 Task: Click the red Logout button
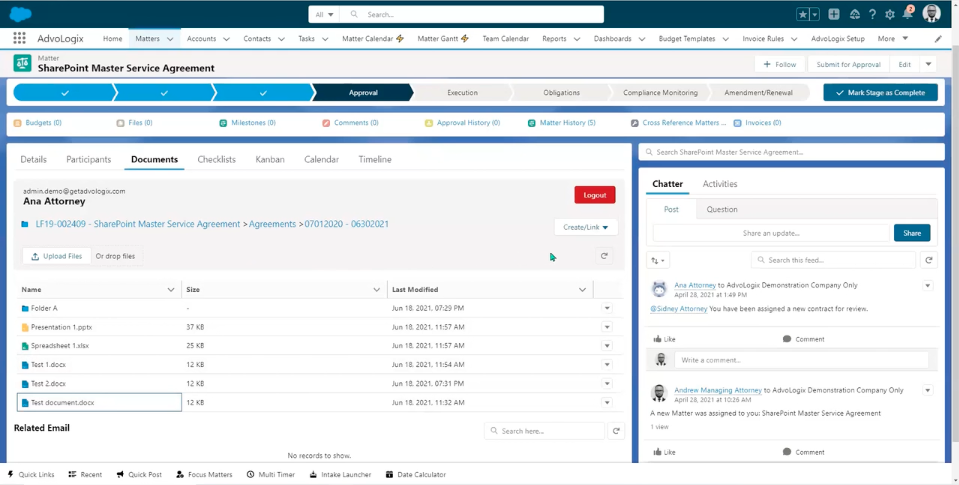tap(594, 195)
